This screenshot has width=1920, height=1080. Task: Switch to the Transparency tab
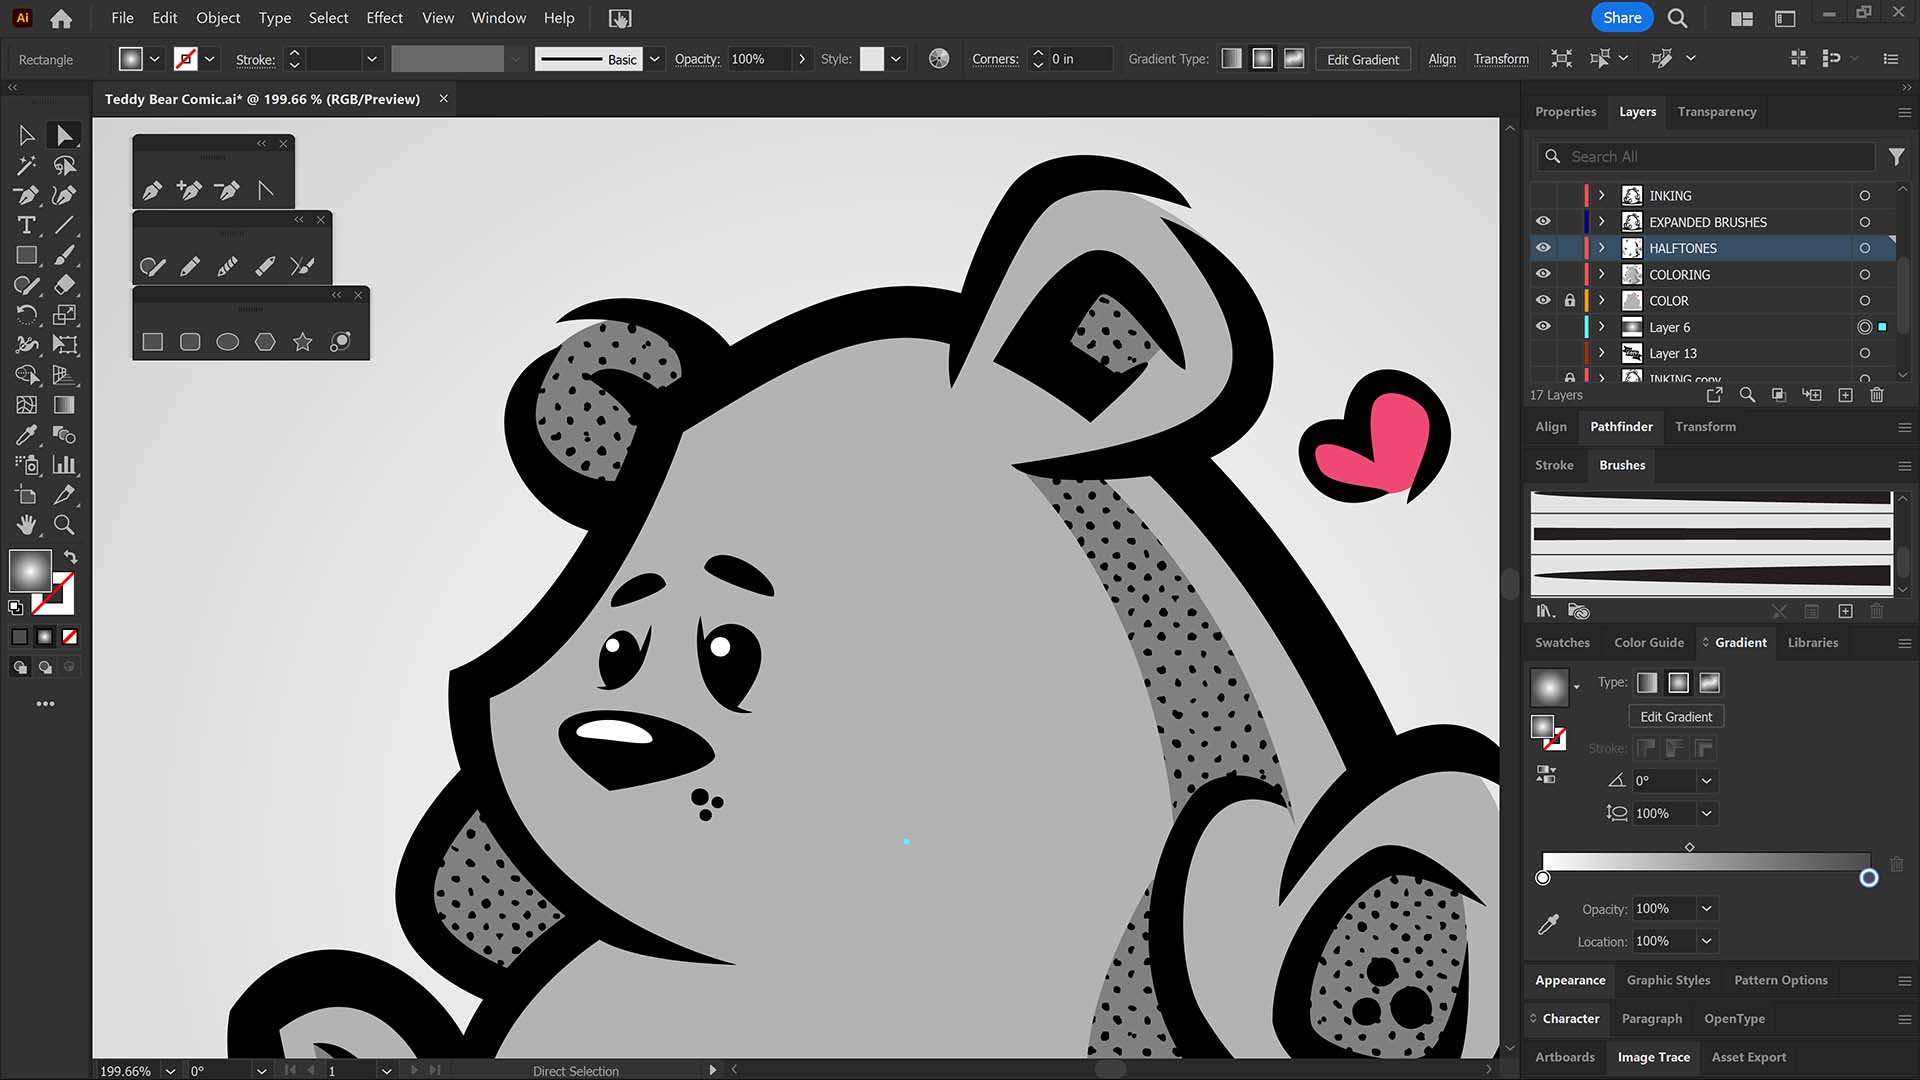click(1716, 112)
